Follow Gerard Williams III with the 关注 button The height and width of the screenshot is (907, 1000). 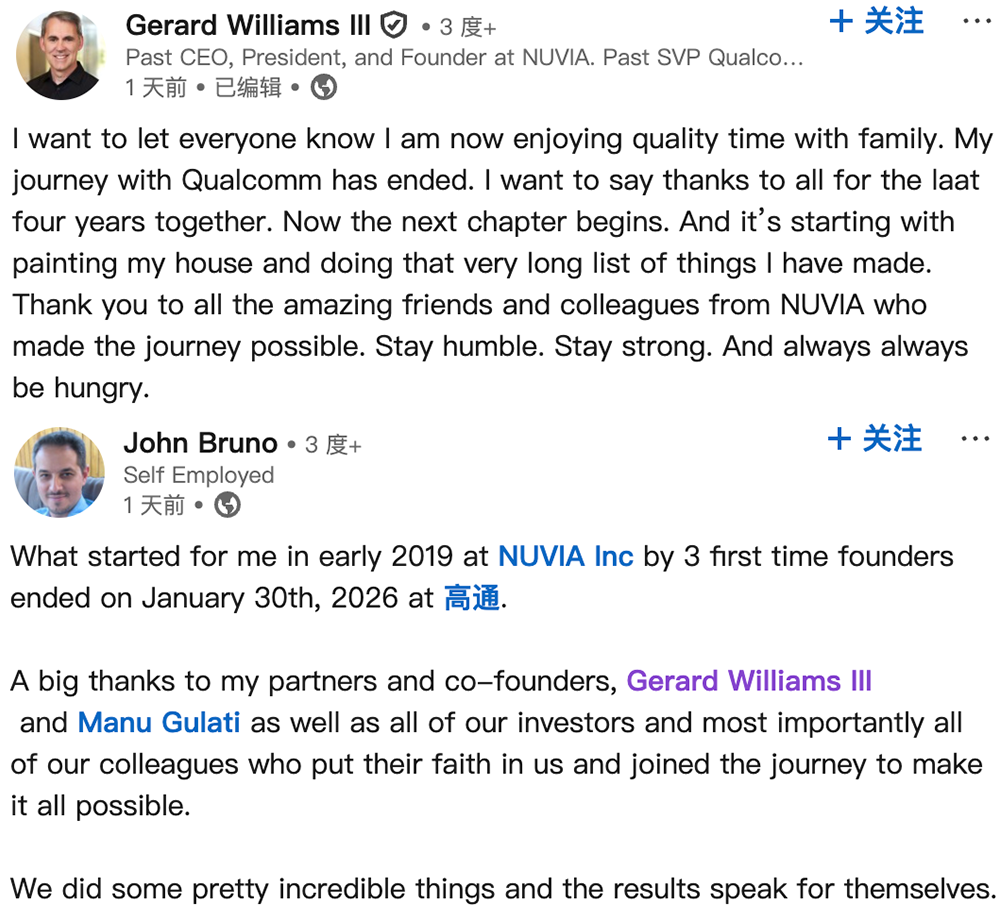tap(877, 22)
